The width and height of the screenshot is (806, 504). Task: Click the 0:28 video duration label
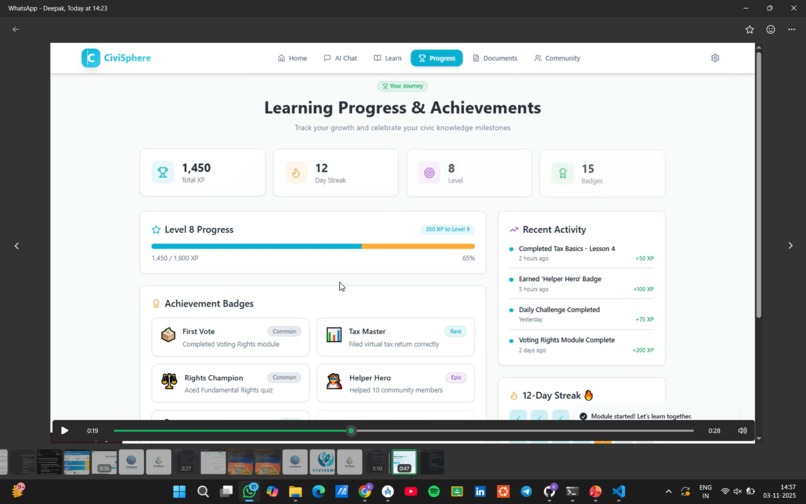pos(714,430)
